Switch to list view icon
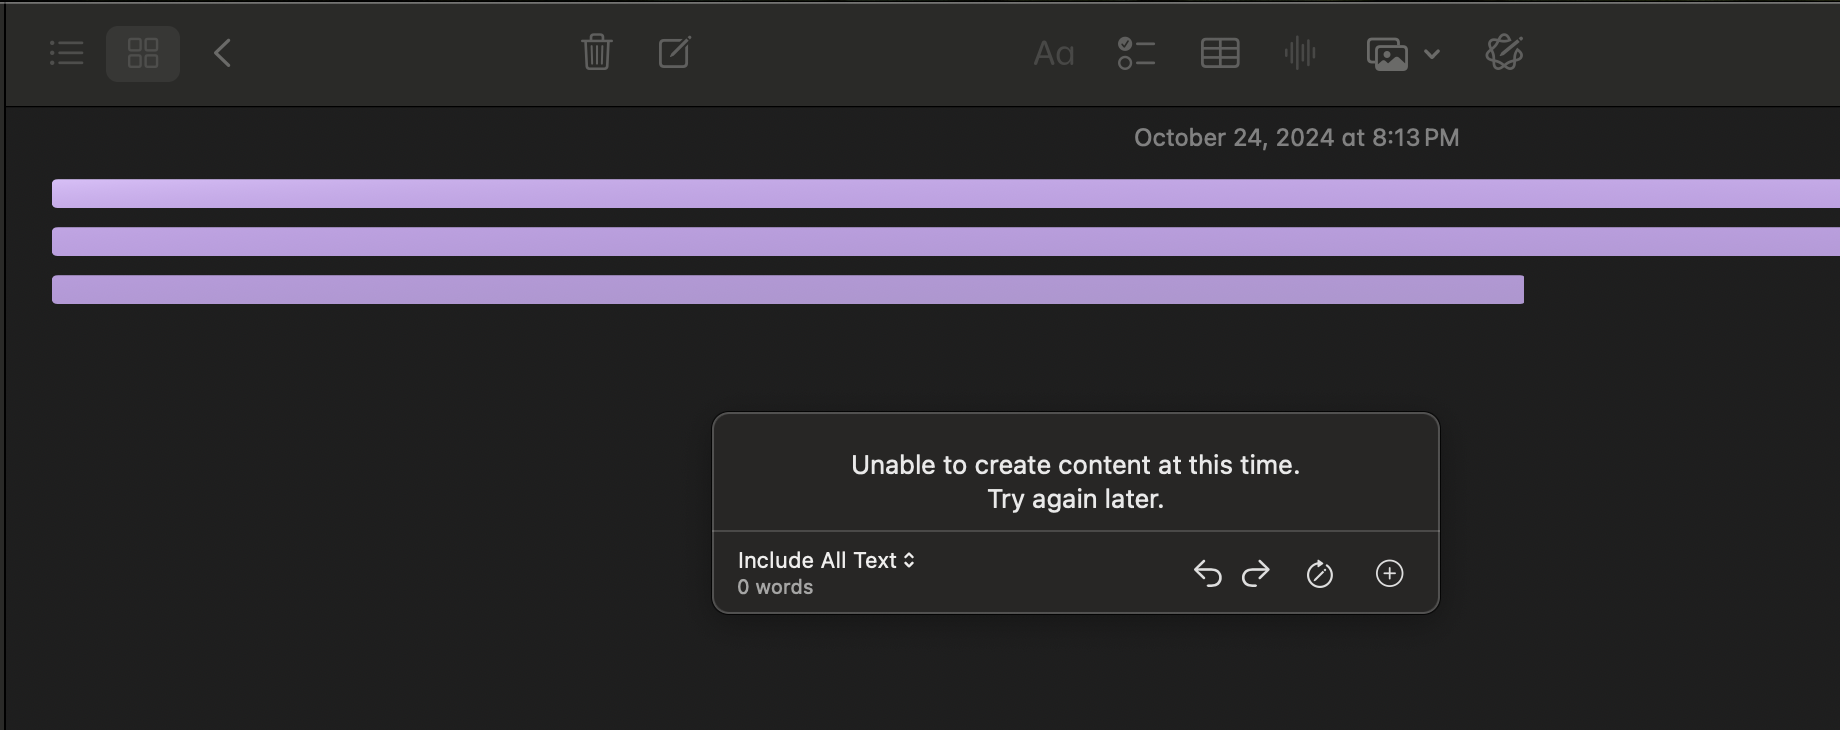Screen dimensions: 1840x730 click(67, 53)
